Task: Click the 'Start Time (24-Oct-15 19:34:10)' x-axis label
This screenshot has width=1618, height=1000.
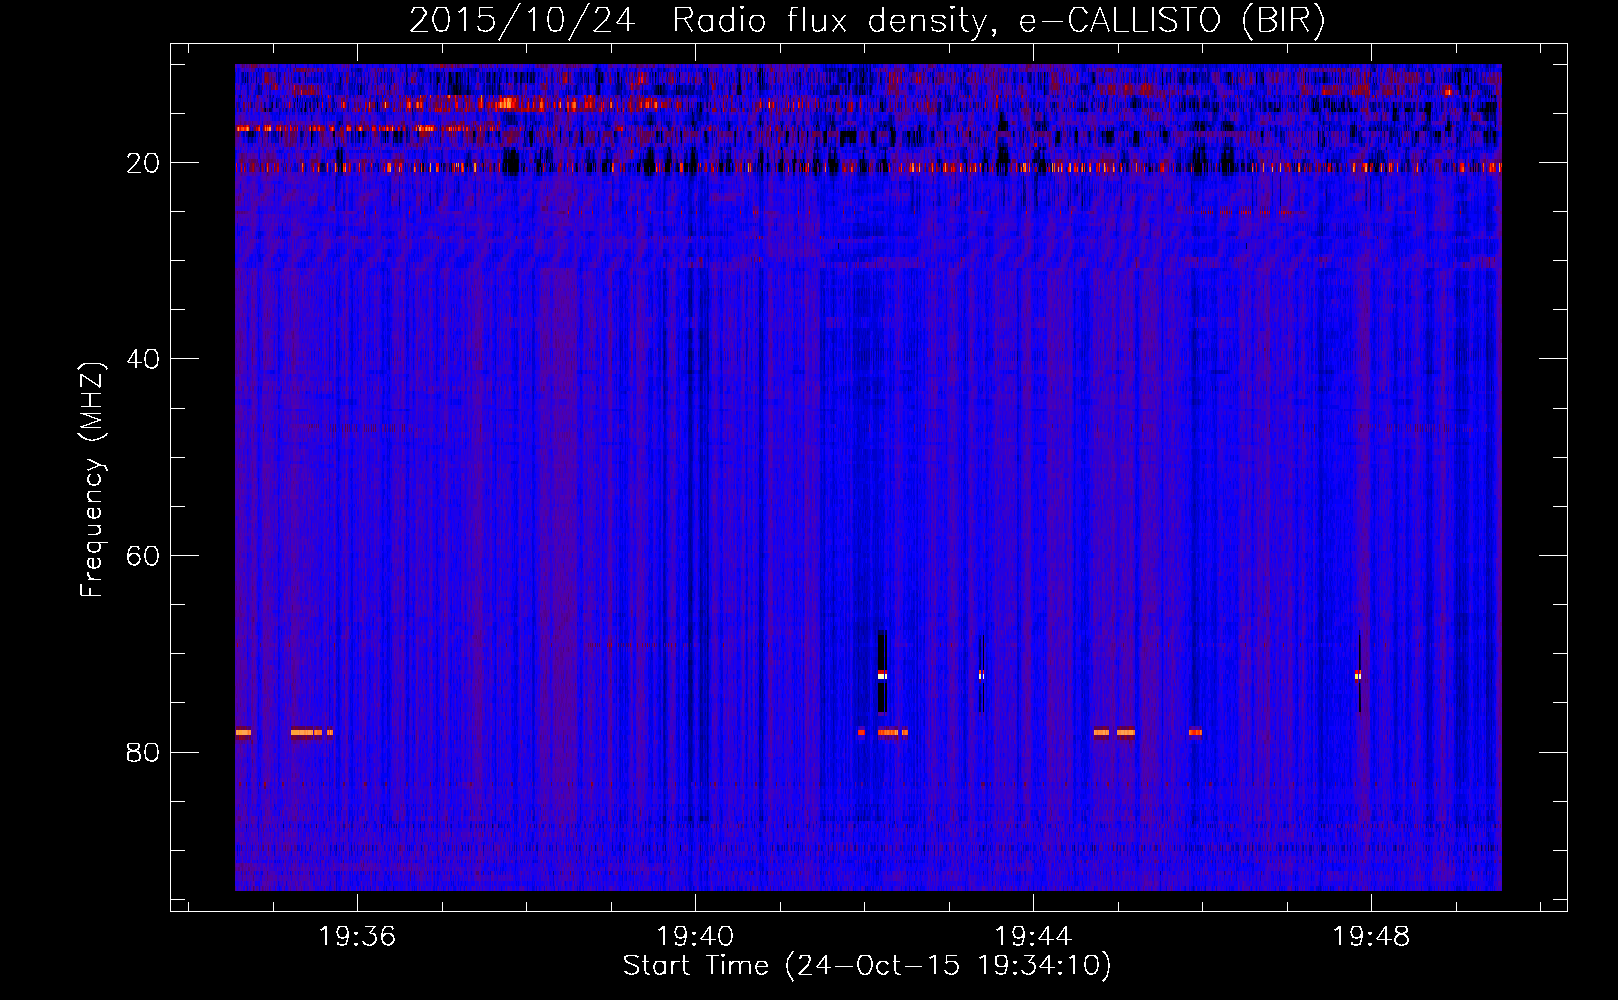Action: tap(867, 966)
